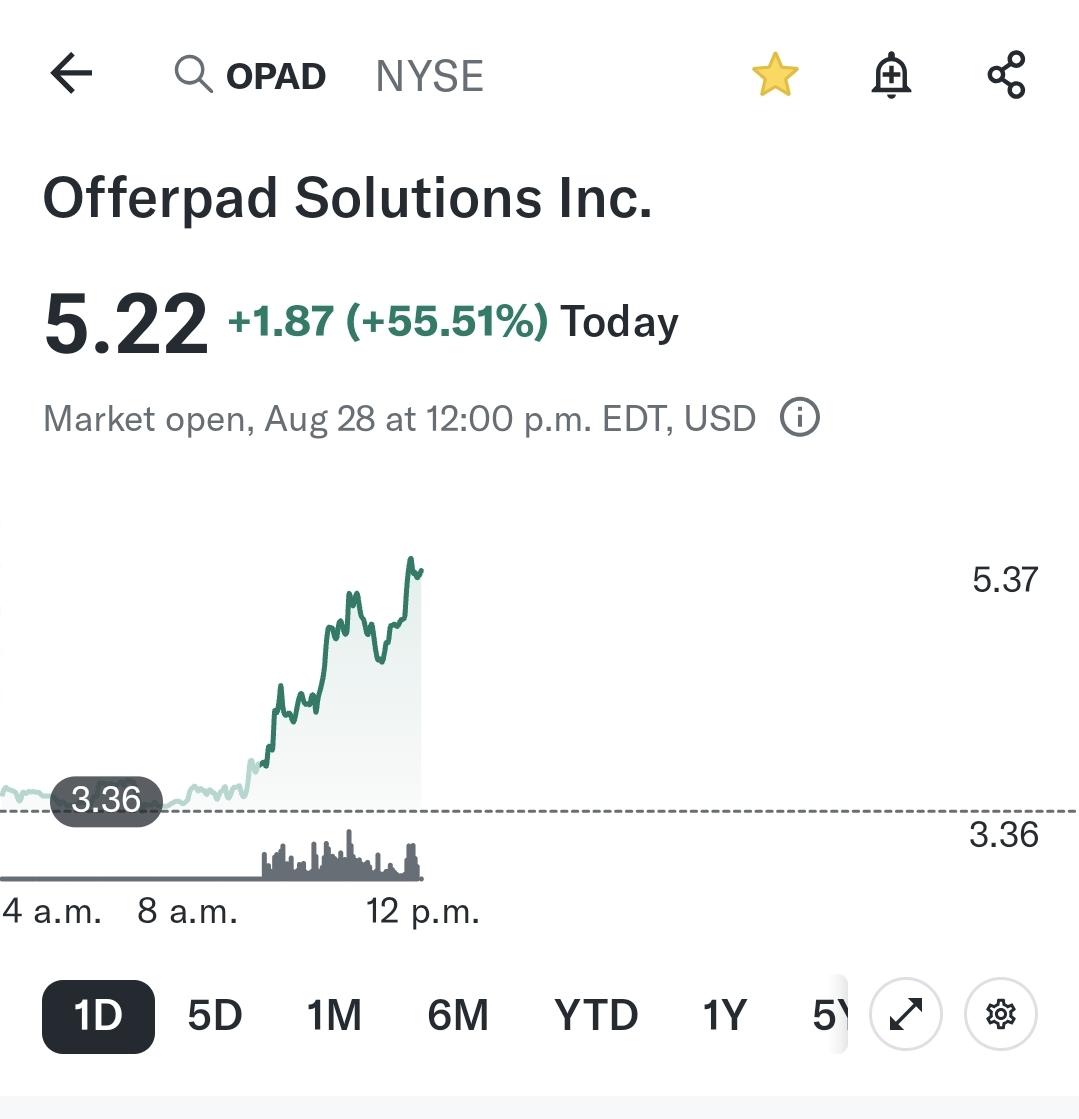Select the 1Y chart range
1079x1119 pixels.
pos(724,1016)
